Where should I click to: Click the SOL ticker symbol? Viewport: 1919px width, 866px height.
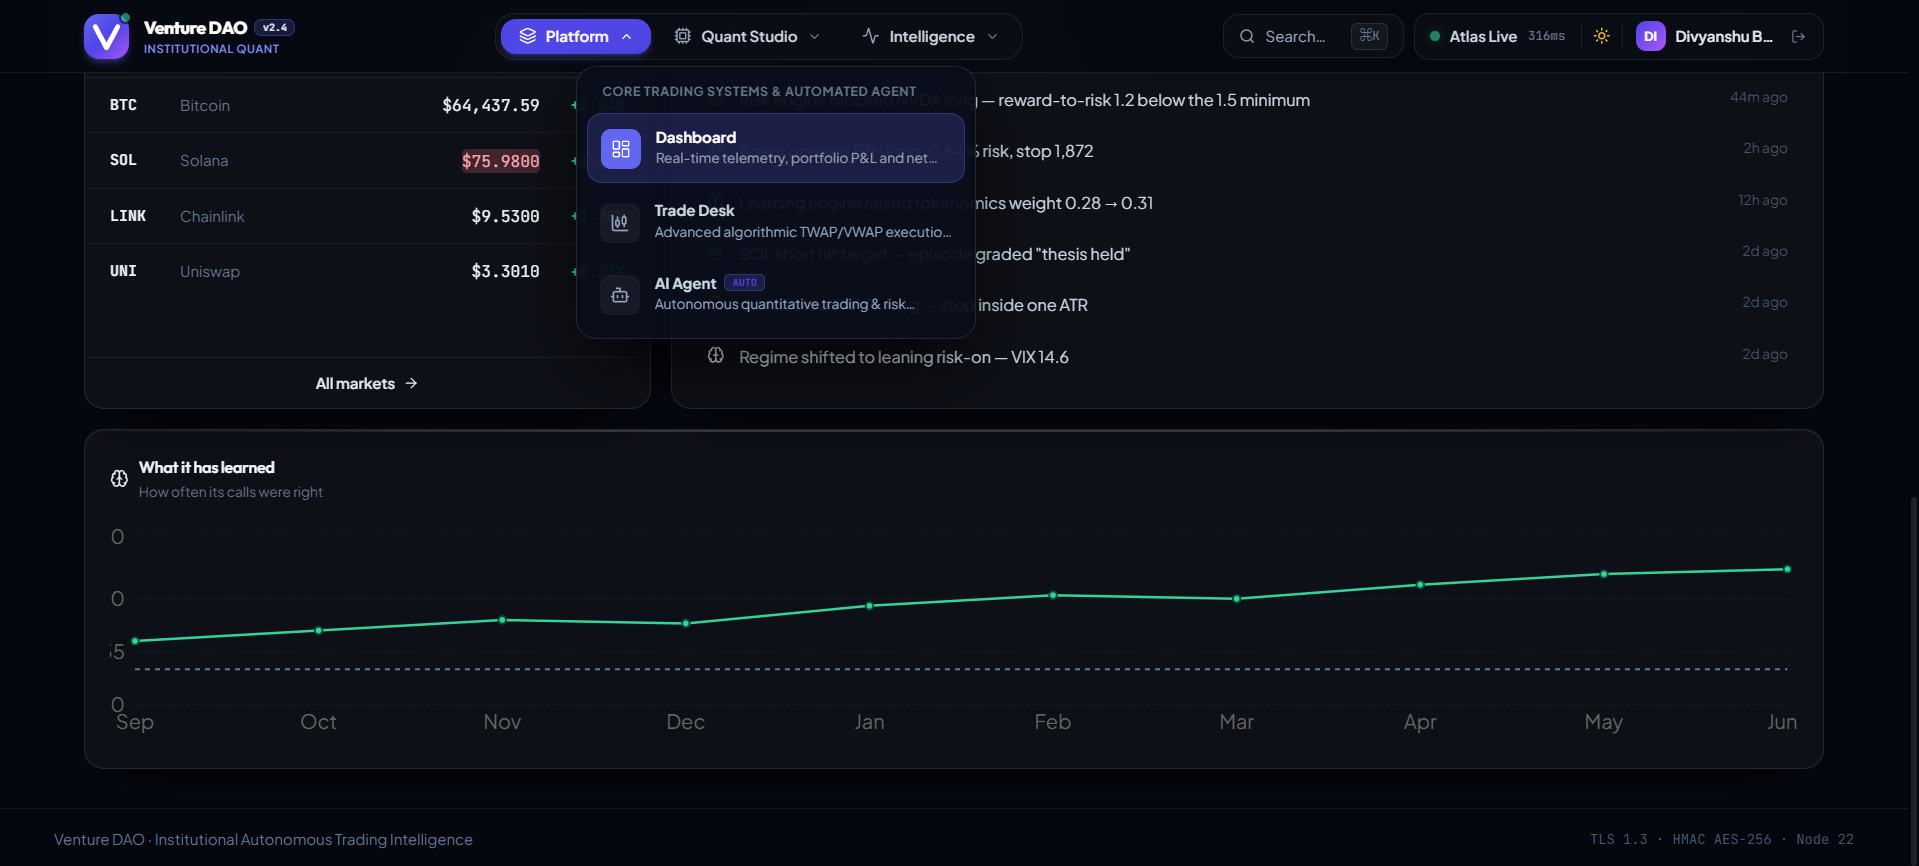[x=123, y=160]
